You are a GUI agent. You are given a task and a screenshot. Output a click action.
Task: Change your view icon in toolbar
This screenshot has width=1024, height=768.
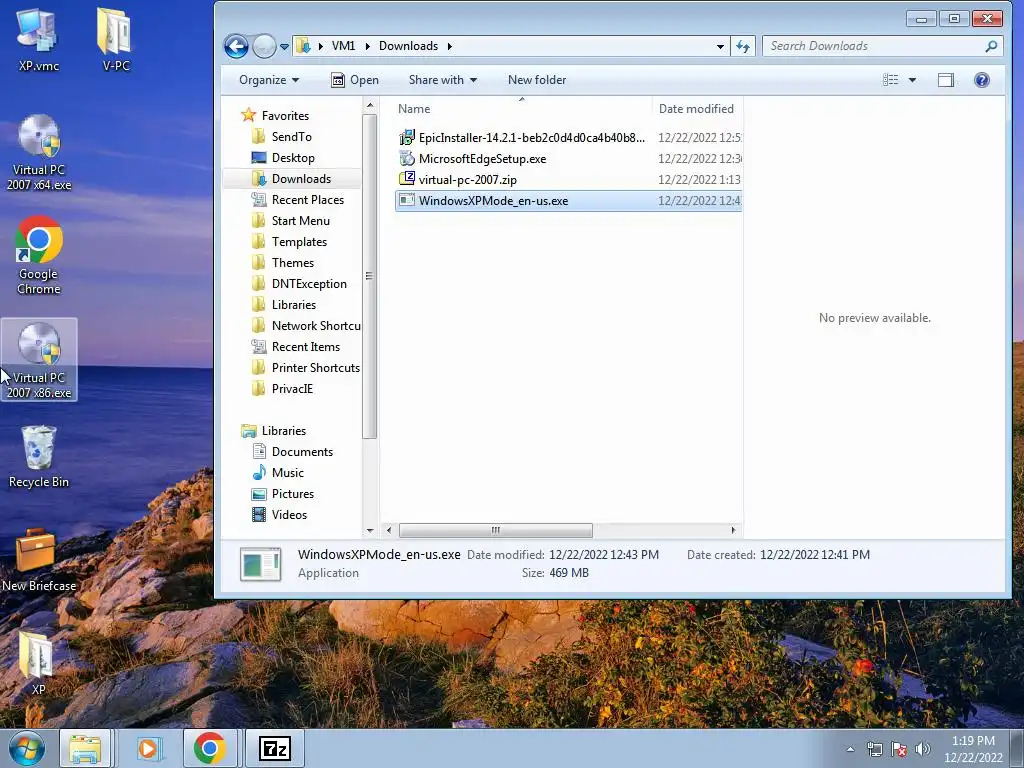(x=891, y=80)
